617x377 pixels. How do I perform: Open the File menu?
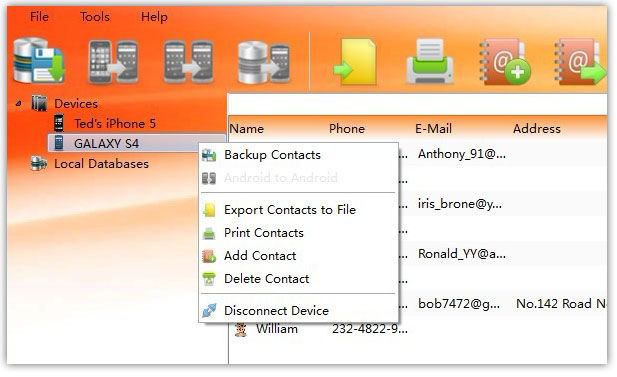pos(39,17)
